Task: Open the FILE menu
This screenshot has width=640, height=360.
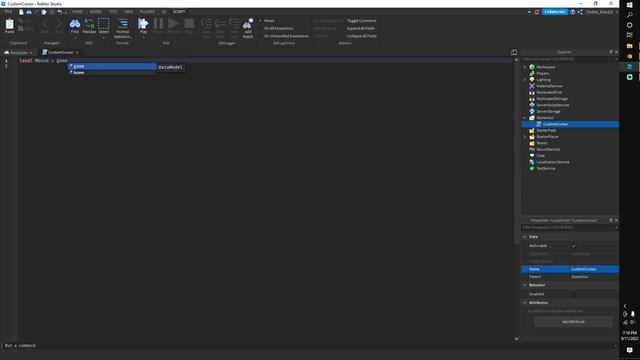Action: pos(8,12)
